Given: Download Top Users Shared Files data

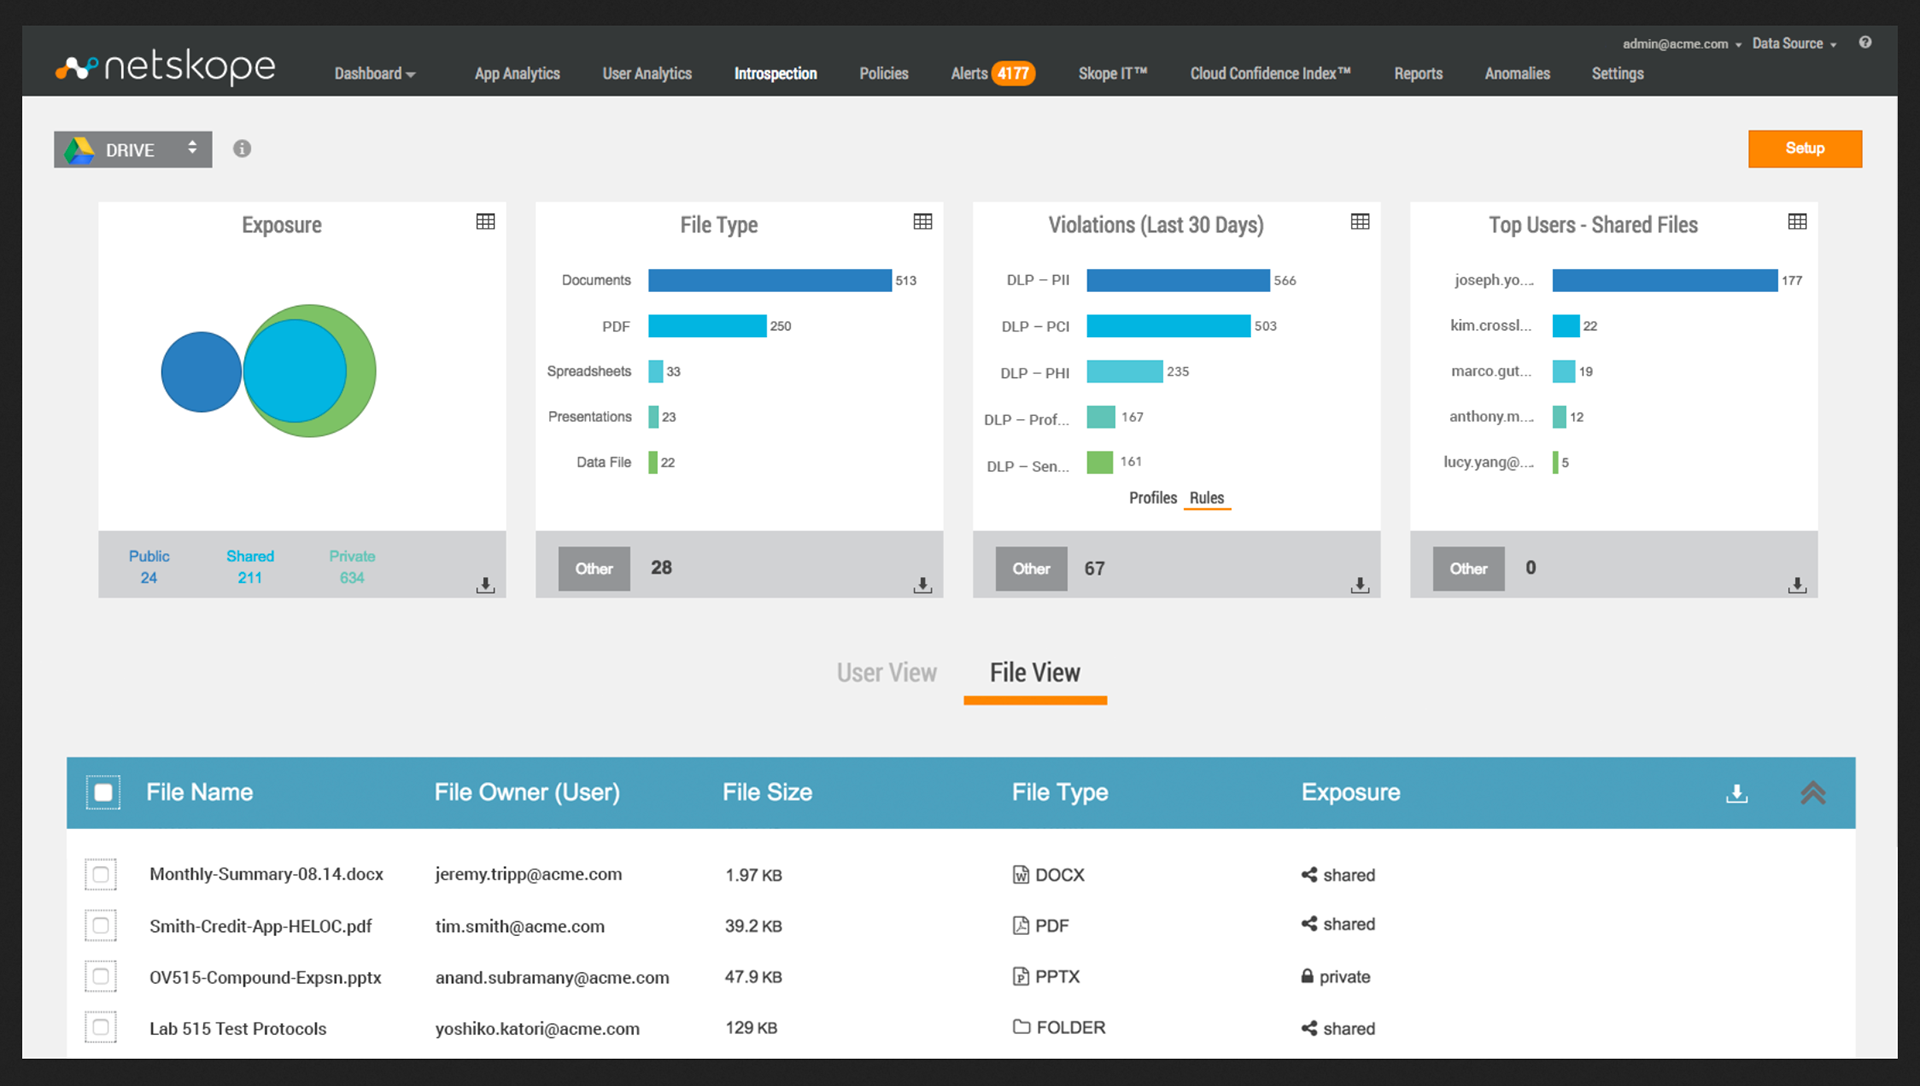Looking at the screenshot, I should tap(1796, 585).
